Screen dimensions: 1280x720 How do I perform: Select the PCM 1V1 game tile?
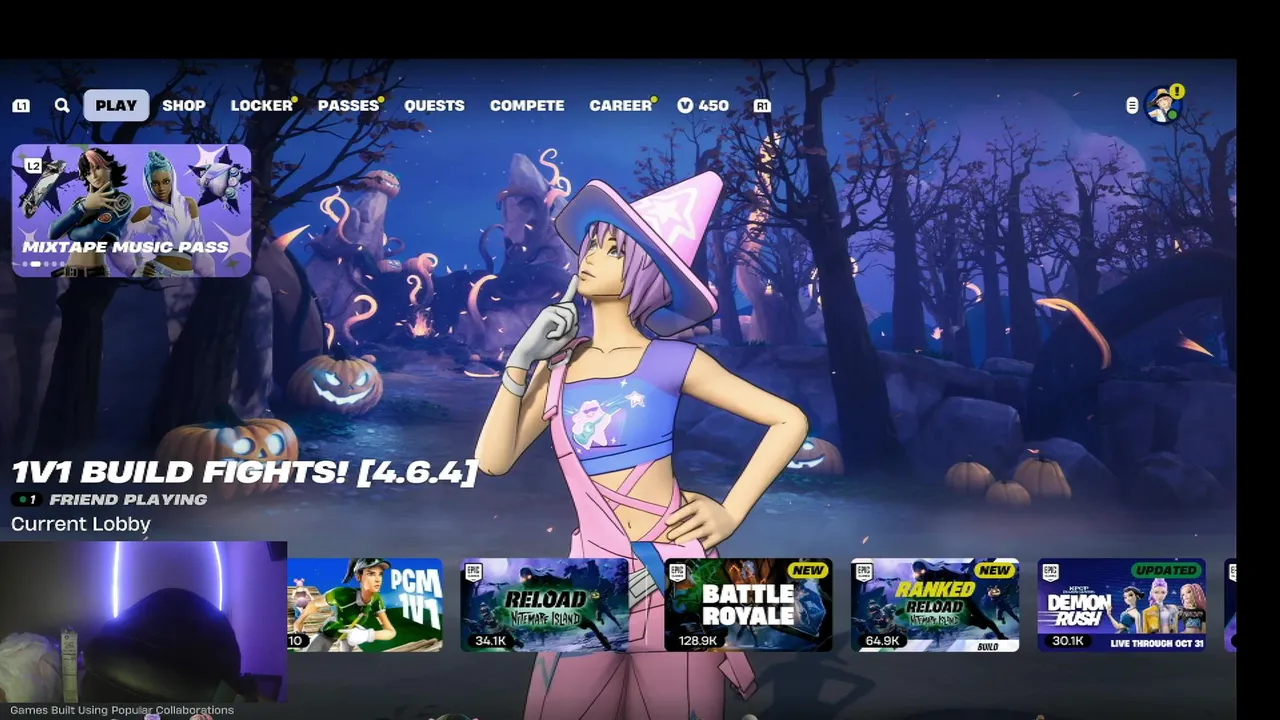(x=365, y=605)
